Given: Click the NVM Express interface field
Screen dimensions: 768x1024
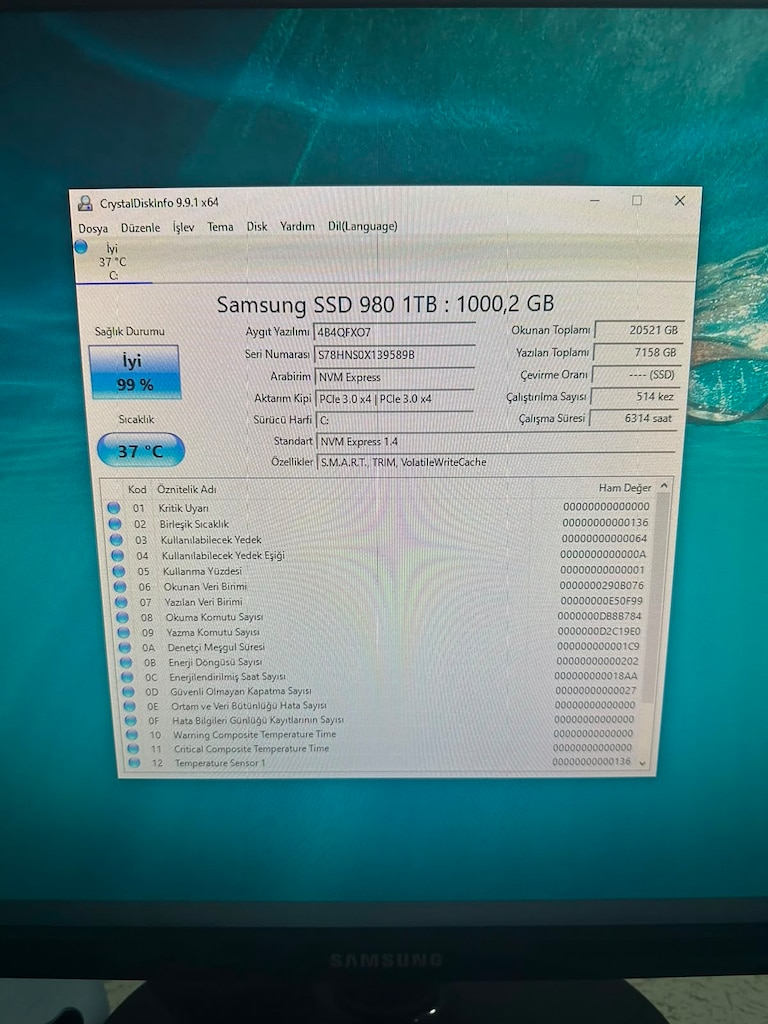Looking at the screenshot, I should (x=394, y=377).
